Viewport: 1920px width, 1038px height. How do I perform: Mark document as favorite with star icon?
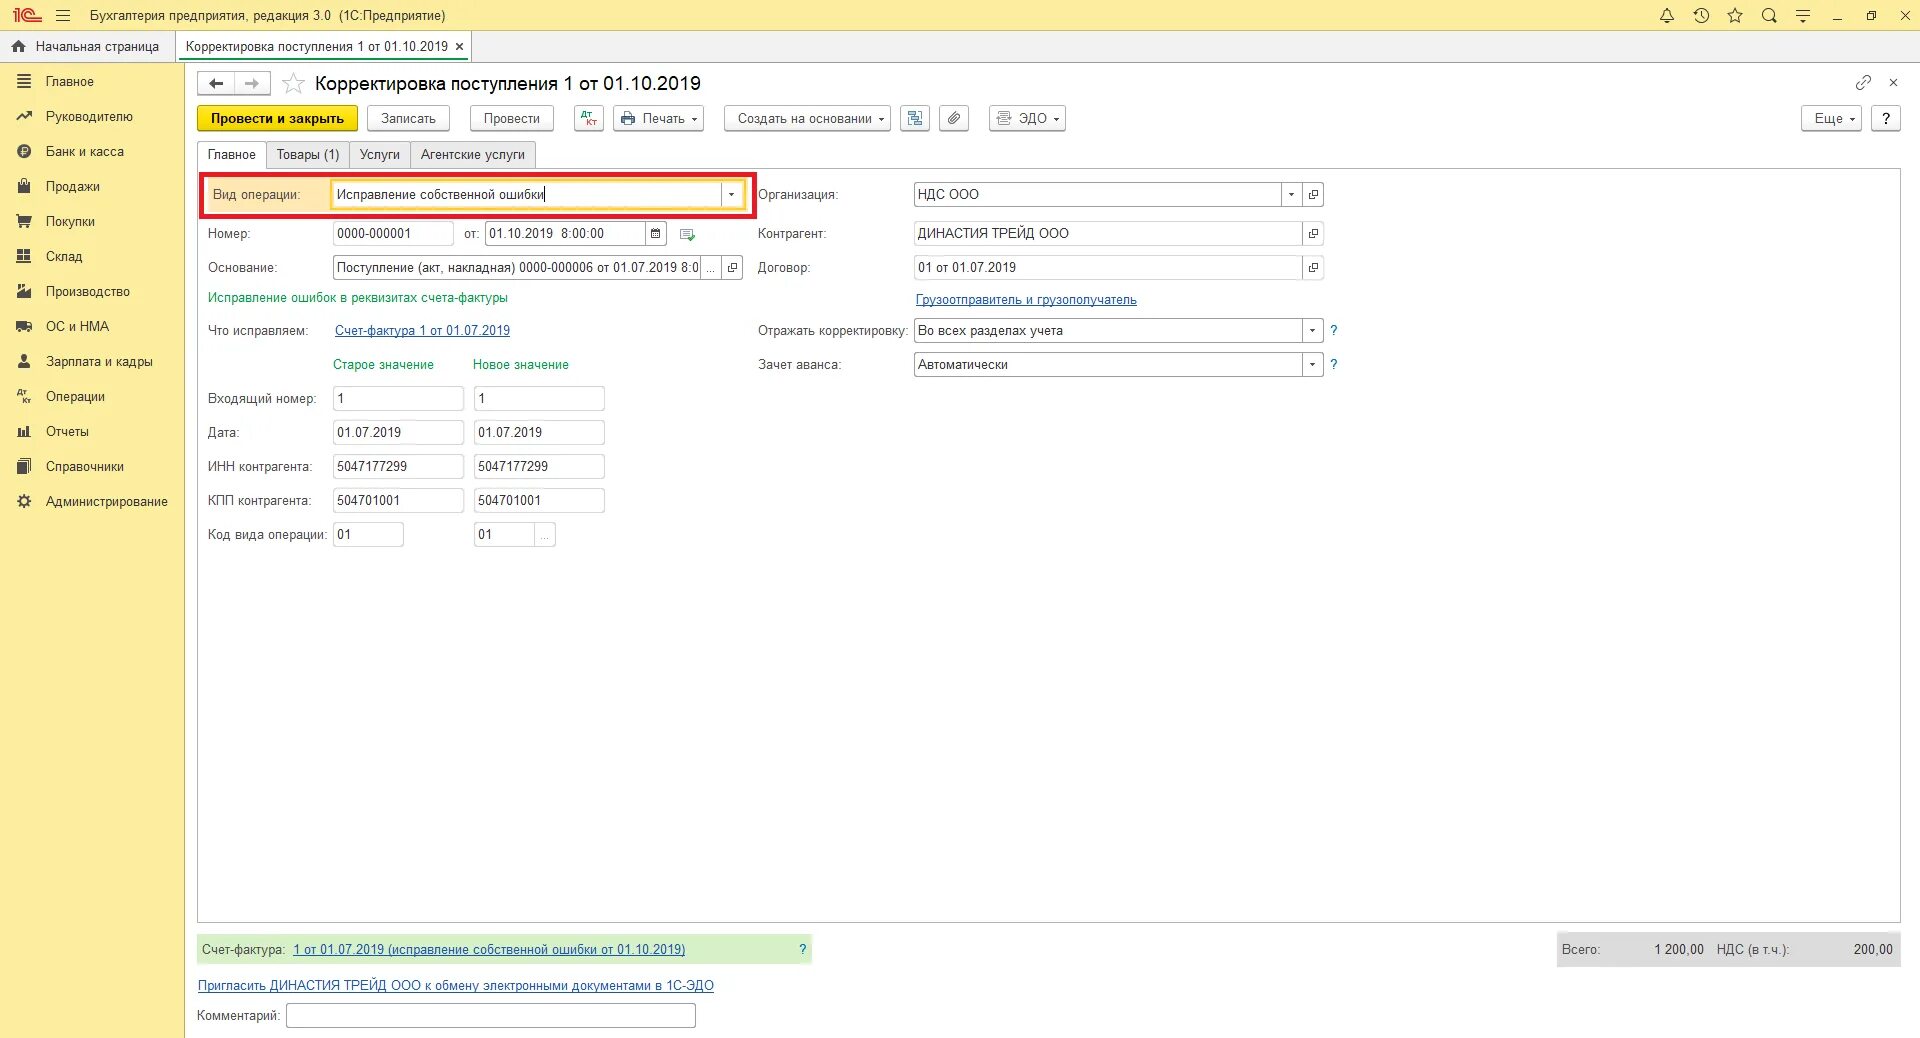(293, 83)
